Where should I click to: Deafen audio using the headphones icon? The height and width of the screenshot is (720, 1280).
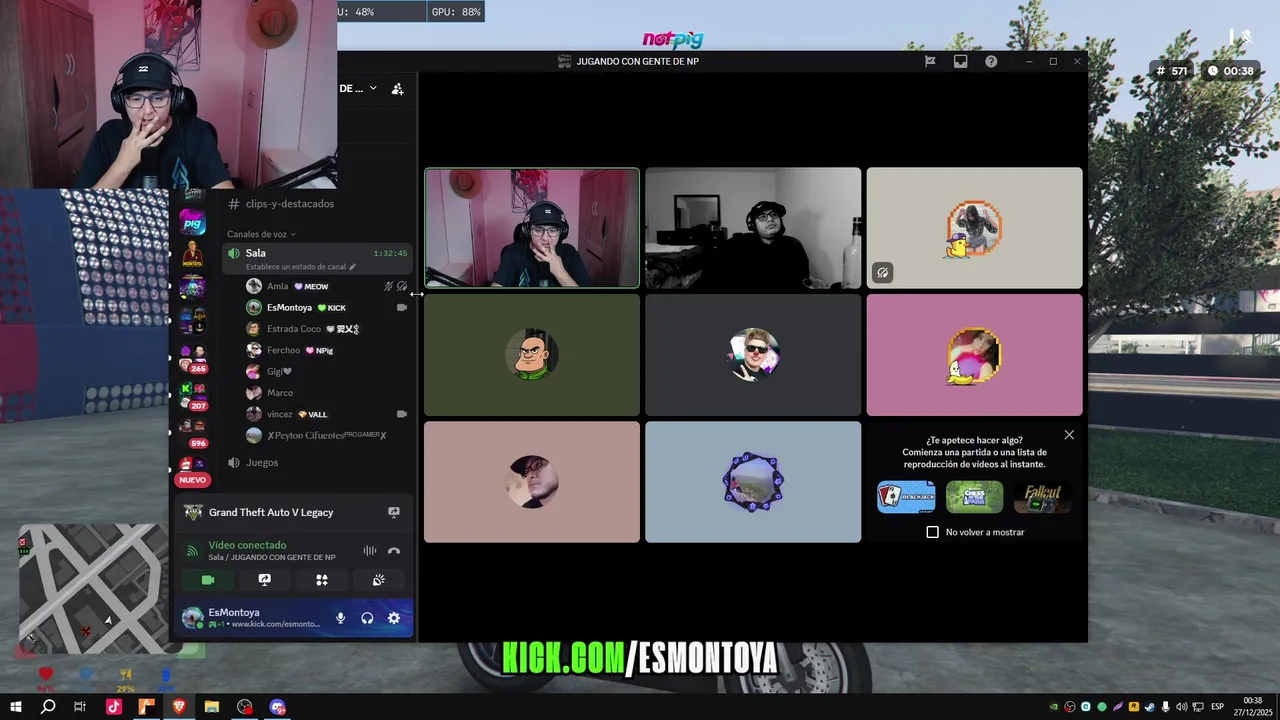(x=367, y=618)
